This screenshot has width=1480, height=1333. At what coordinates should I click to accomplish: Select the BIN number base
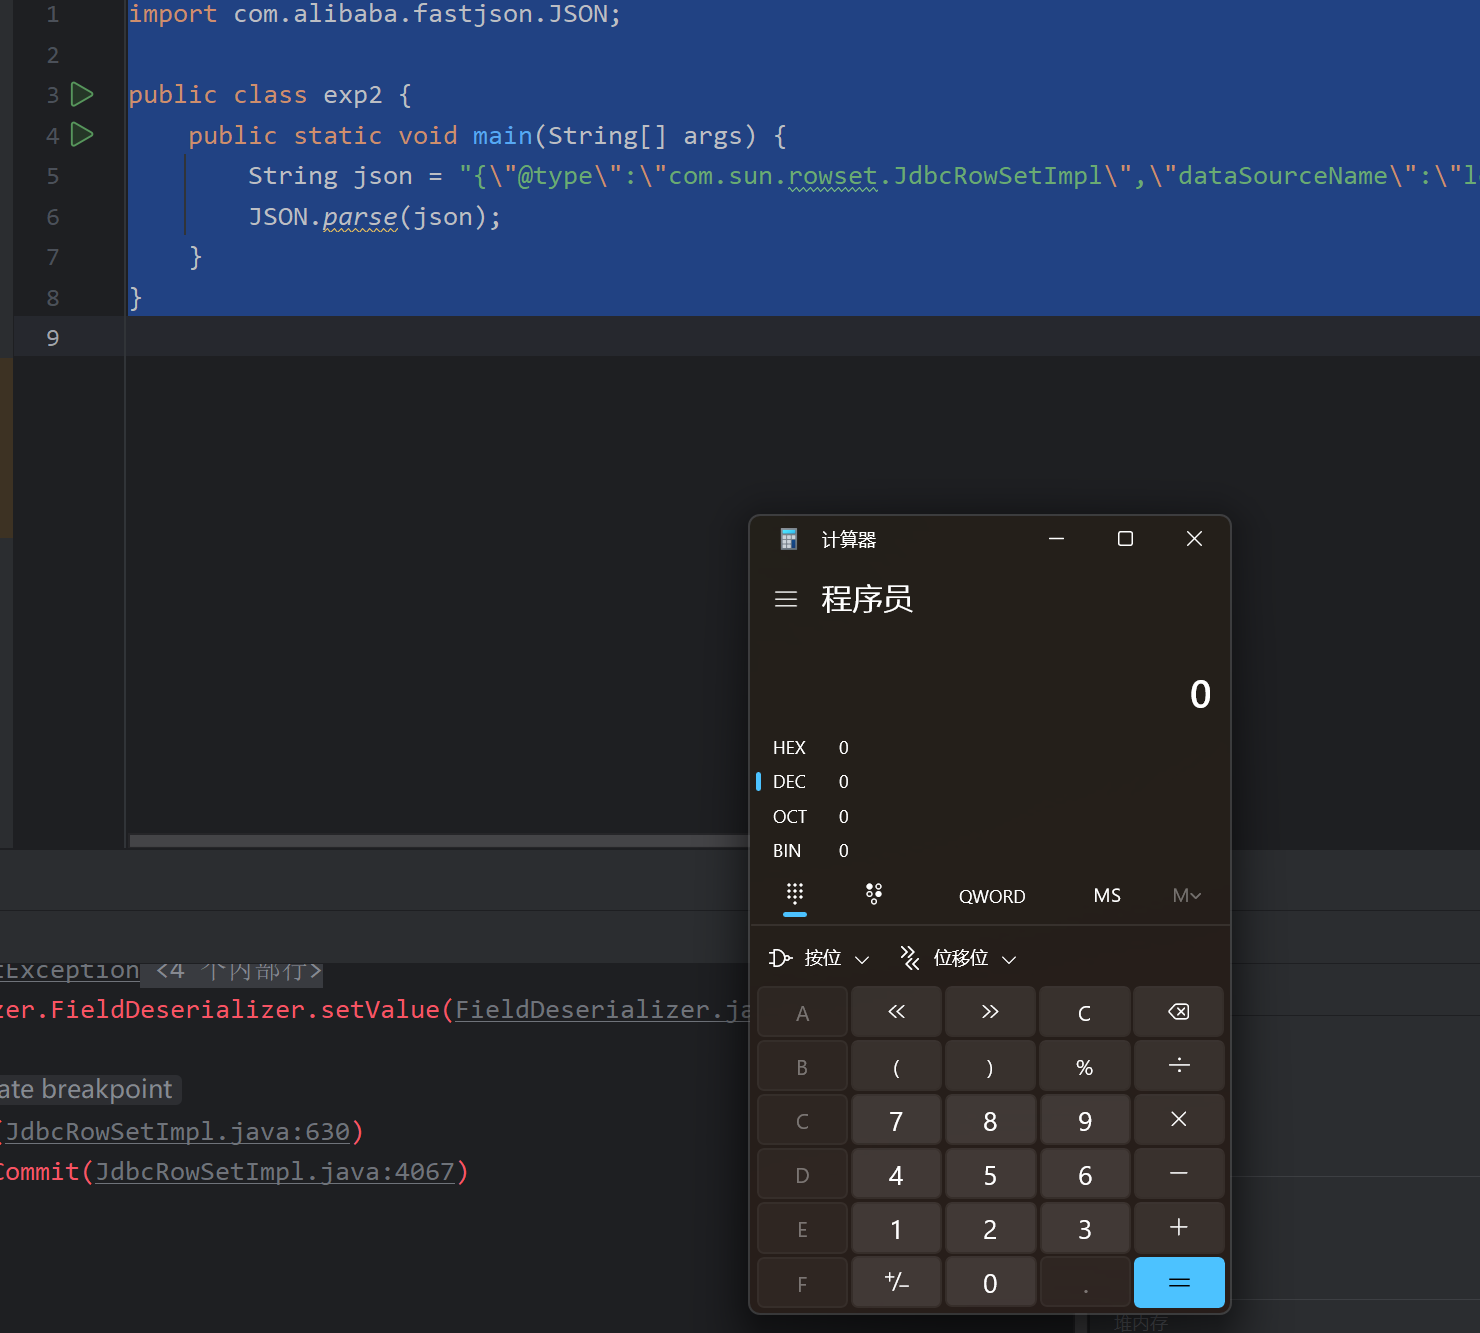[787, 851]
